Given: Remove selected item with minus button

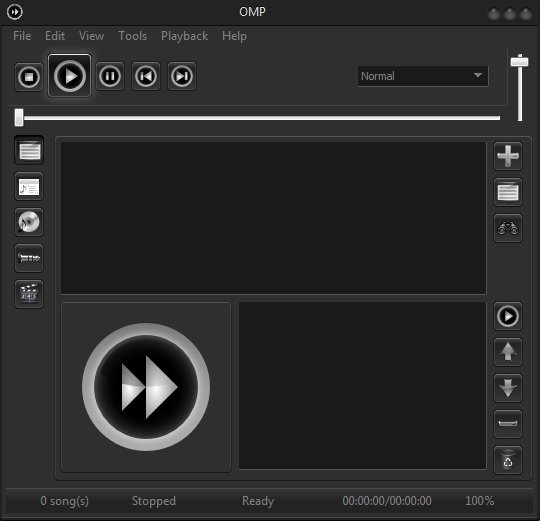Looking at the screenshot, I should coord(508,424).
